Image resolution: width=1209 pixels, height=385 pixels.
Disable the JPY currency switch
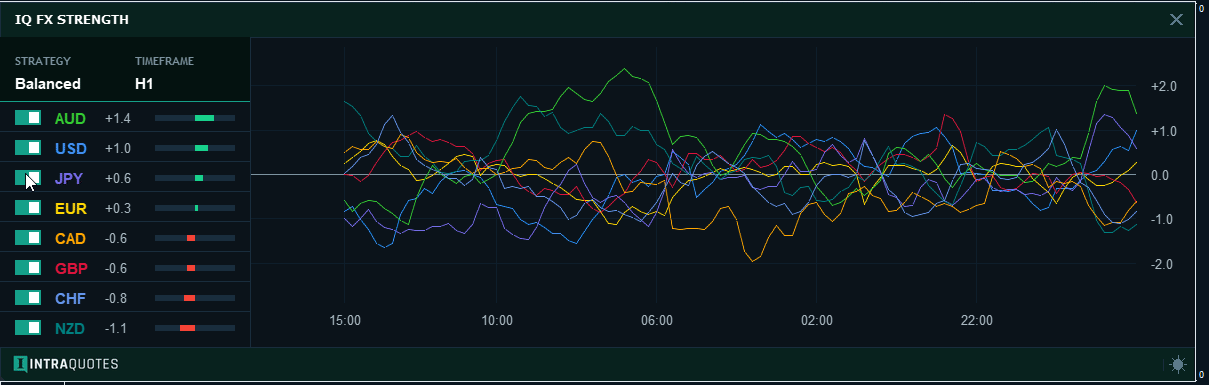(28, 178)
